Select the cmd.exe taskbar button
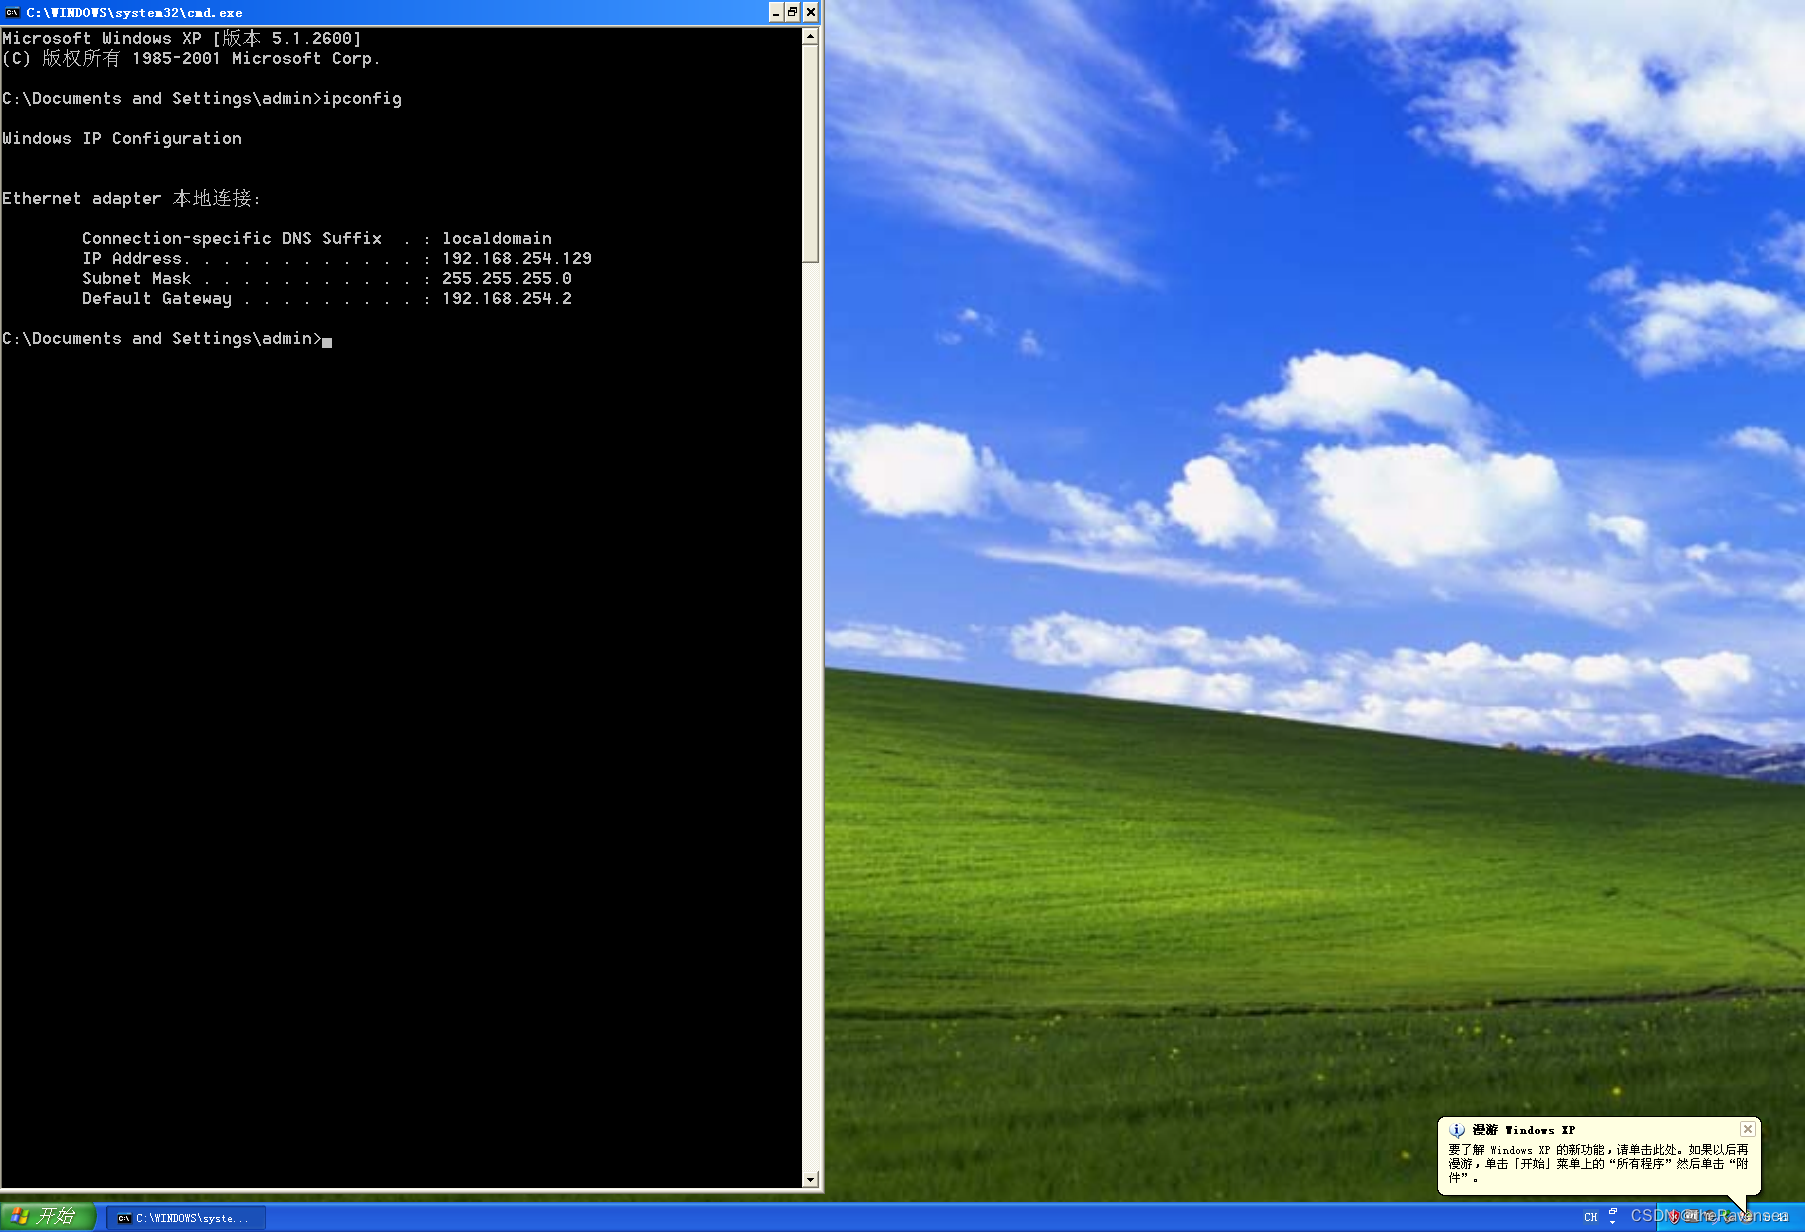Screen dimensions: 1805x1232 pos(185,1218)
